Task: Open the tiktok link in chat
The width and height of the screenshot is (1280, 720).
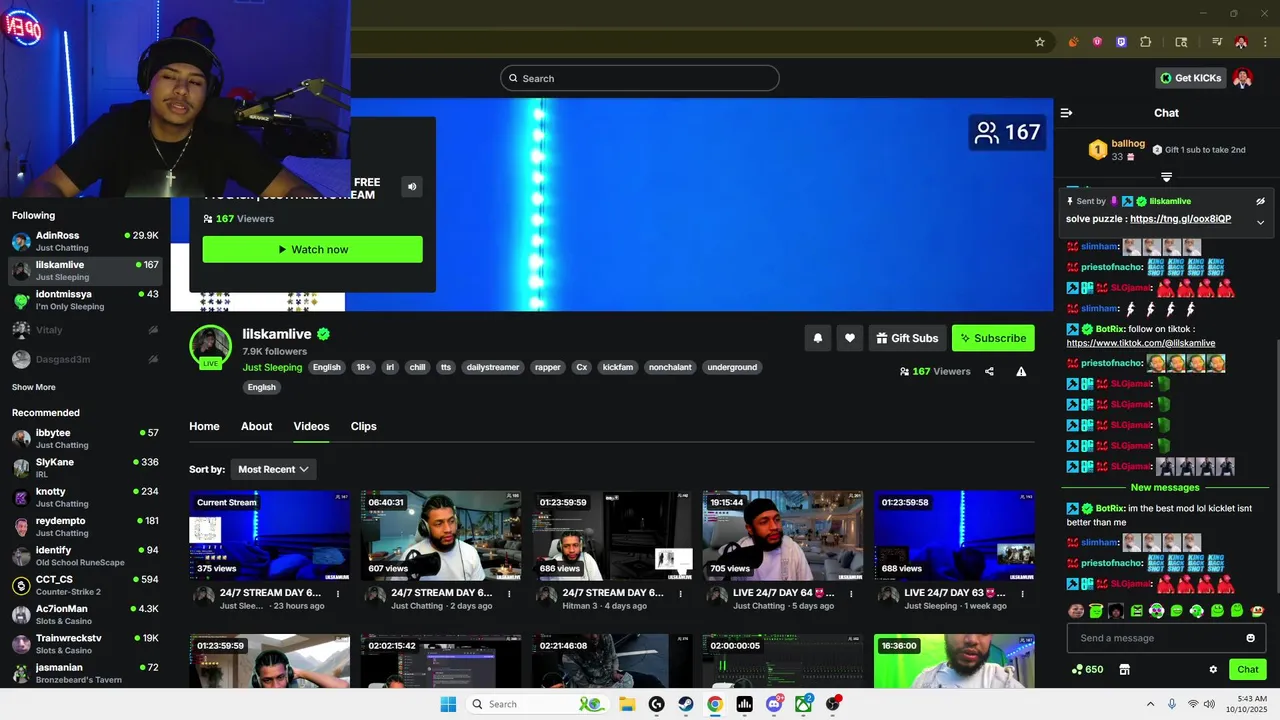Action: coord(1141,343)
